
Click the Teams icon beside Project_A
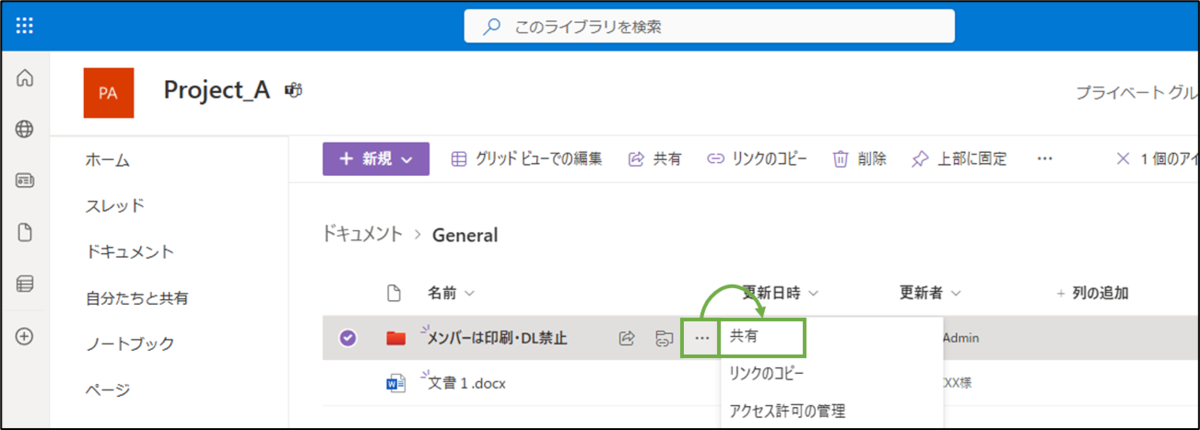click(x=294, y=90)
